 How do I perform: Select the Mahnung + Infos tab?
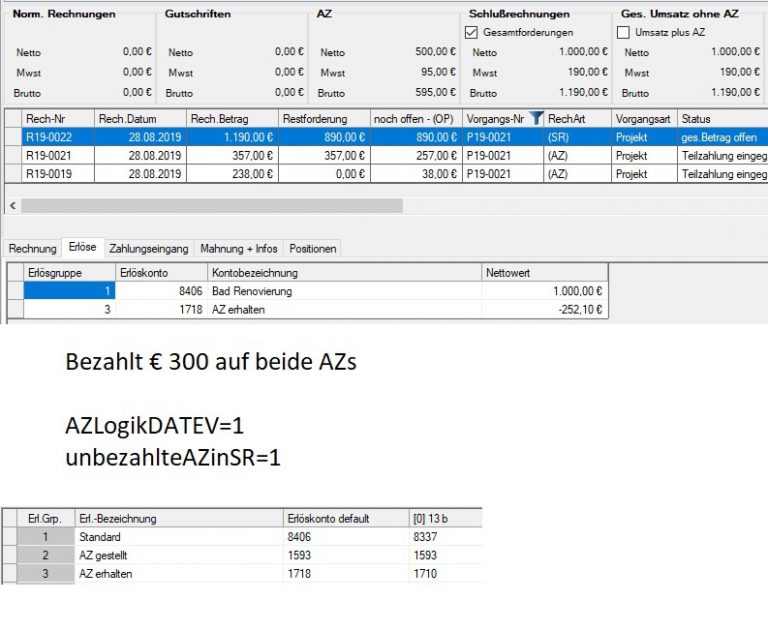tap(239, 248)
